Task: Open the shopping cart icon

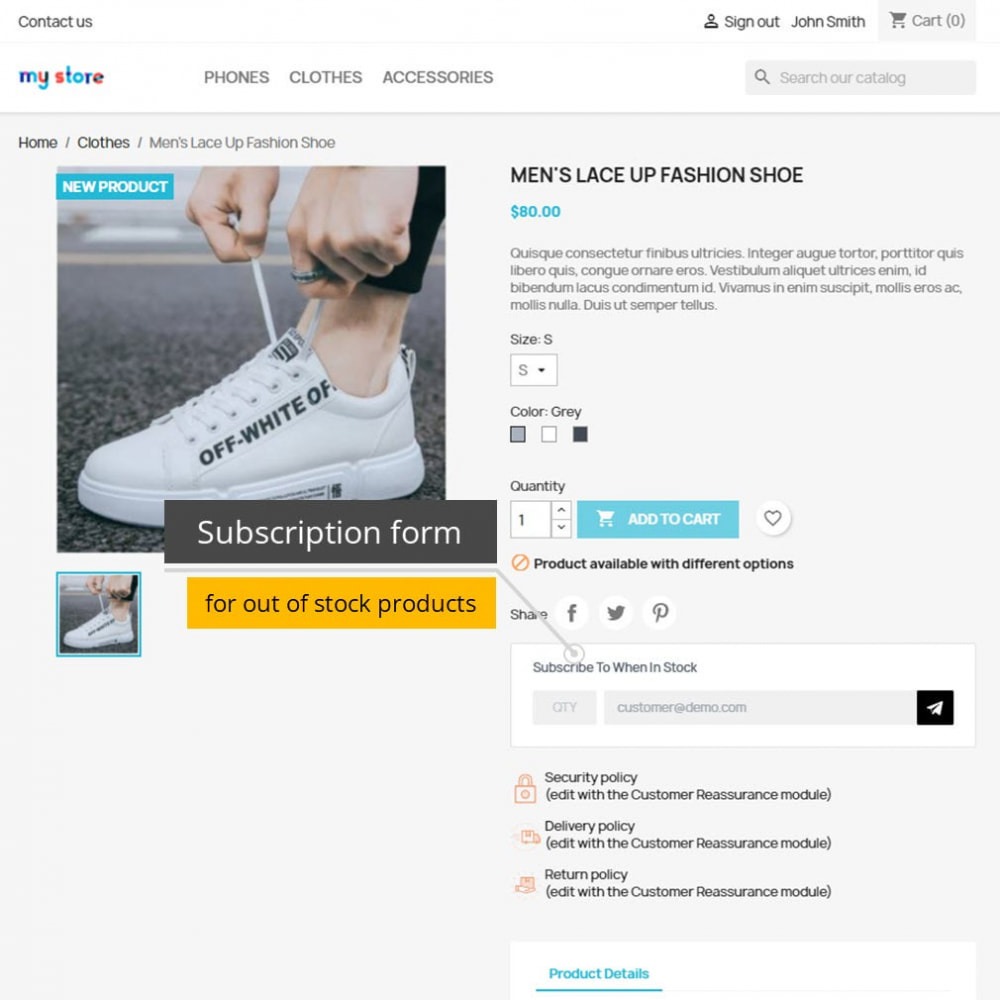Action: point(898,20)
